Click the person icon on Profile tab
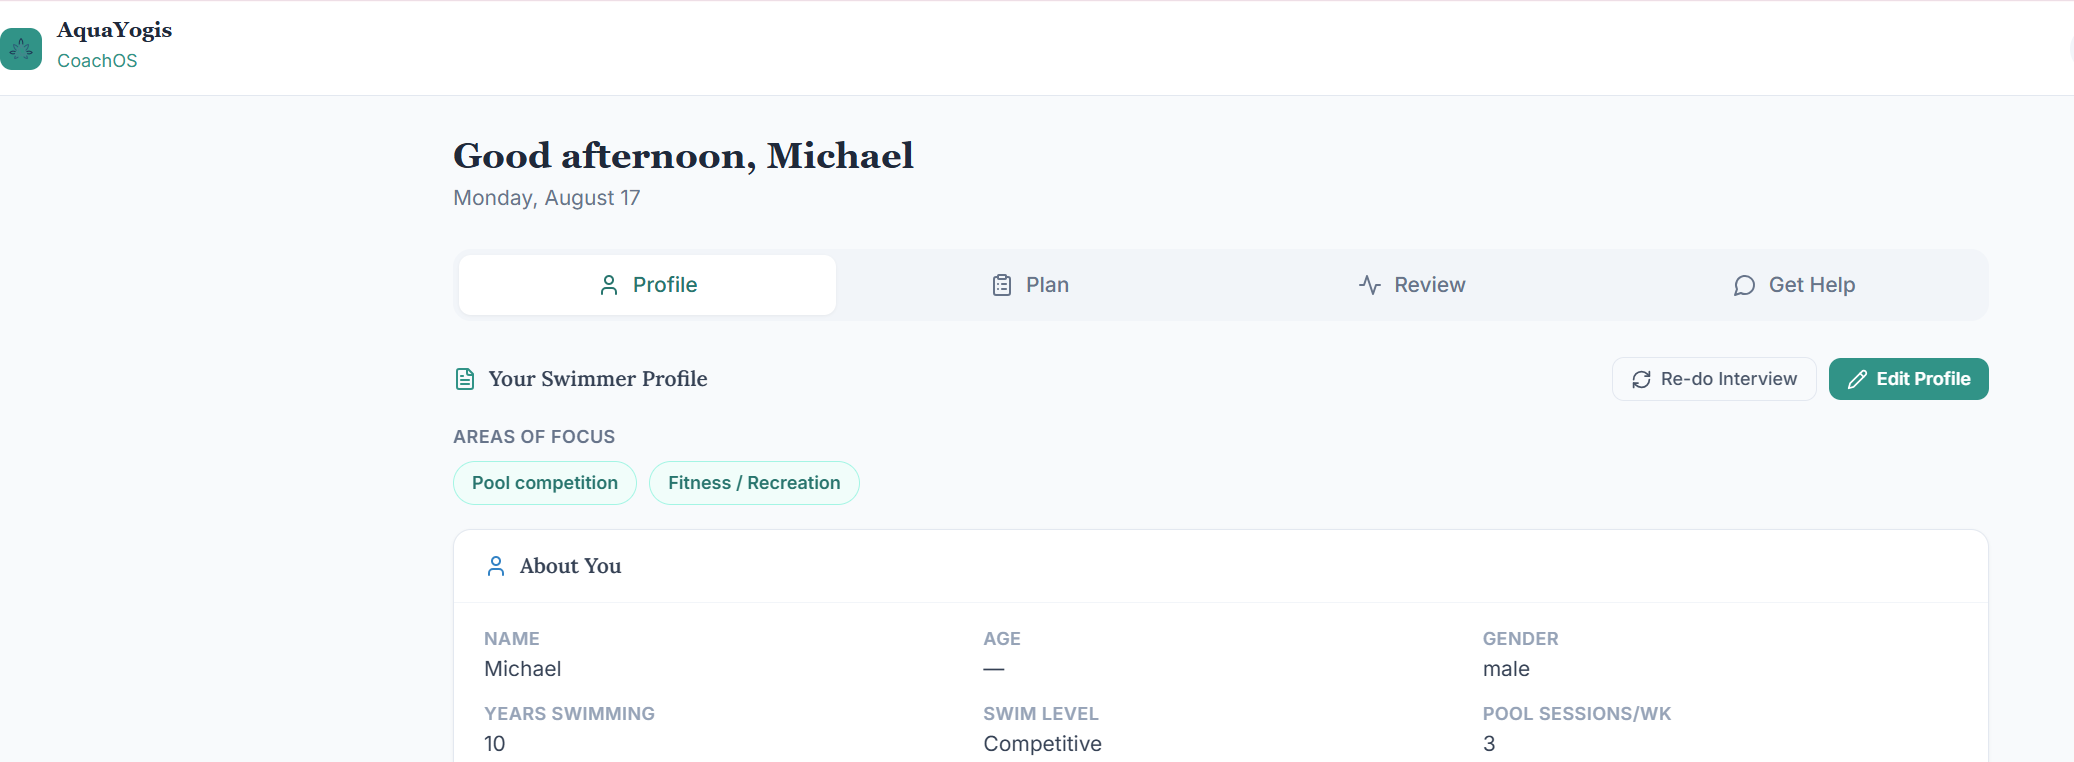The width and height of the screenshot is (2074, 762). (x=609, y=285)
